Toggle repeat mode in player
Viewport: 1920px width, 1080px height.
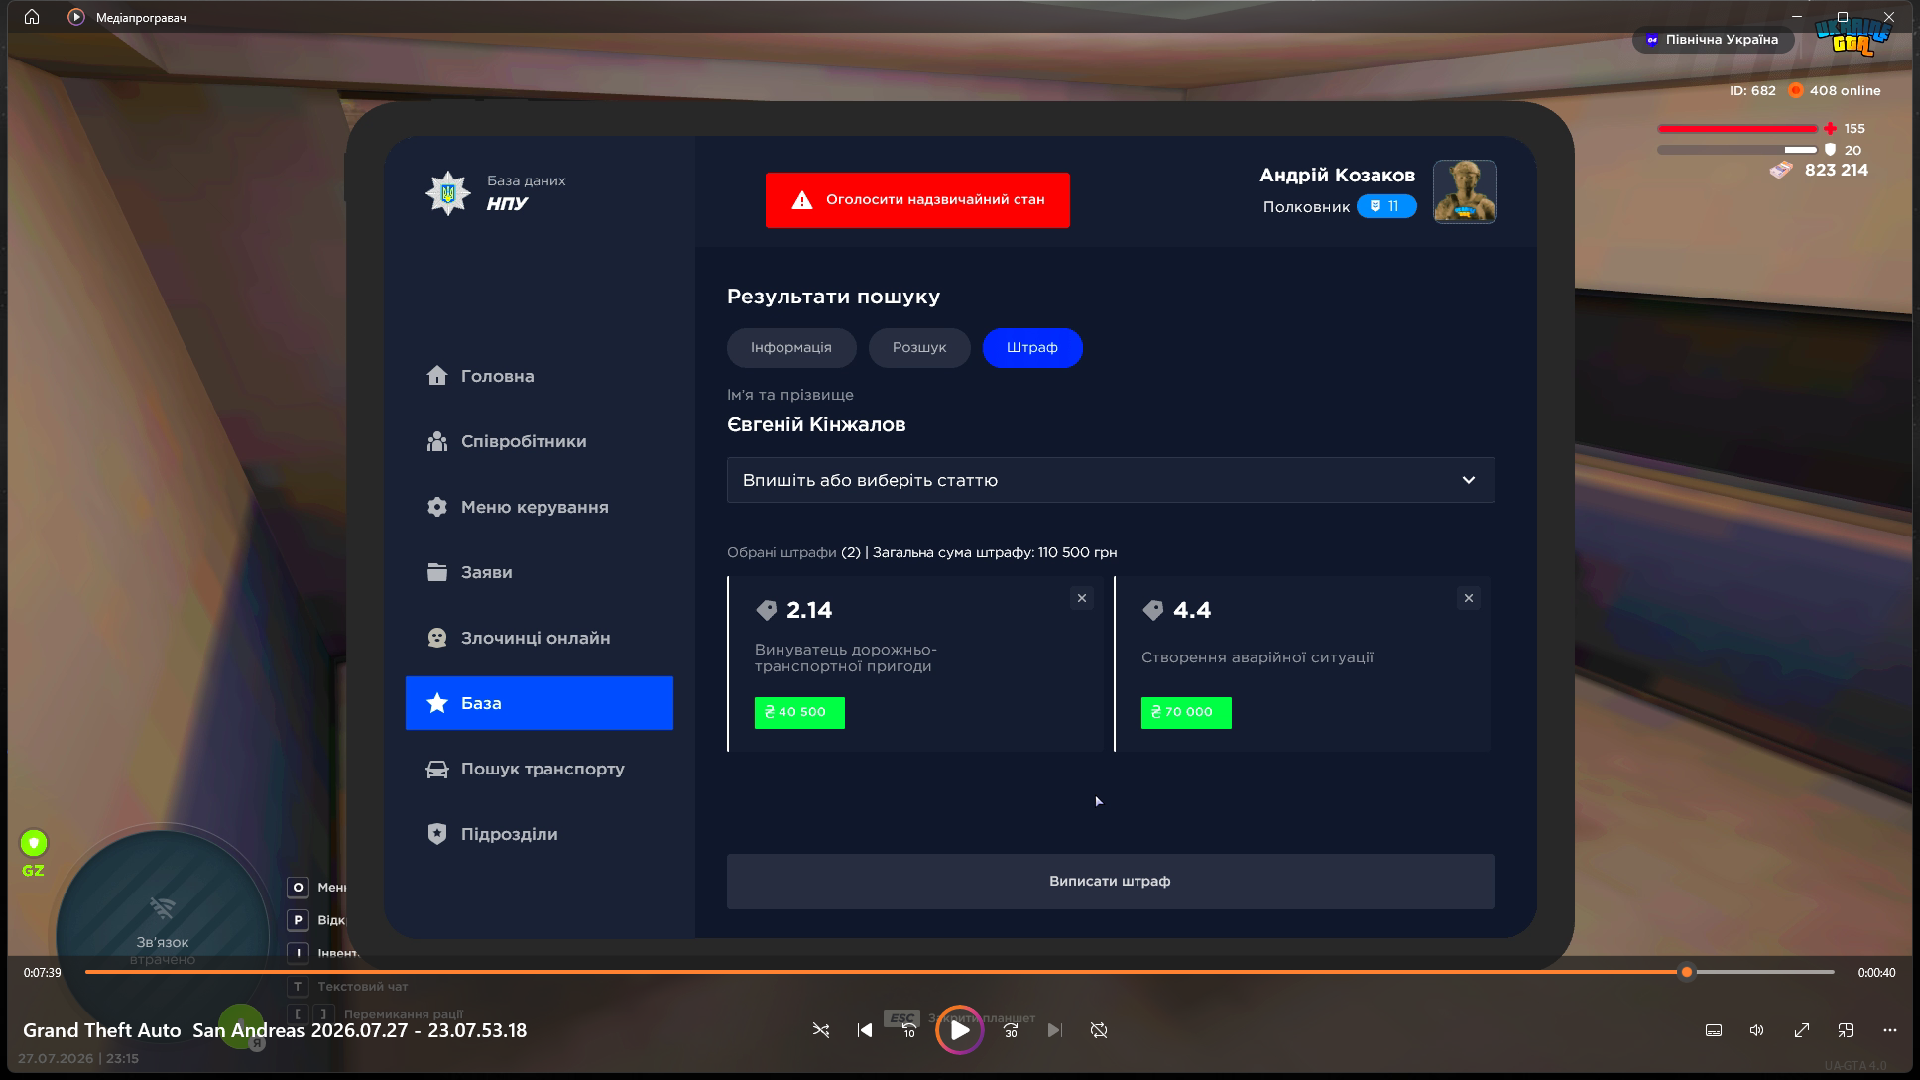1099,1030
